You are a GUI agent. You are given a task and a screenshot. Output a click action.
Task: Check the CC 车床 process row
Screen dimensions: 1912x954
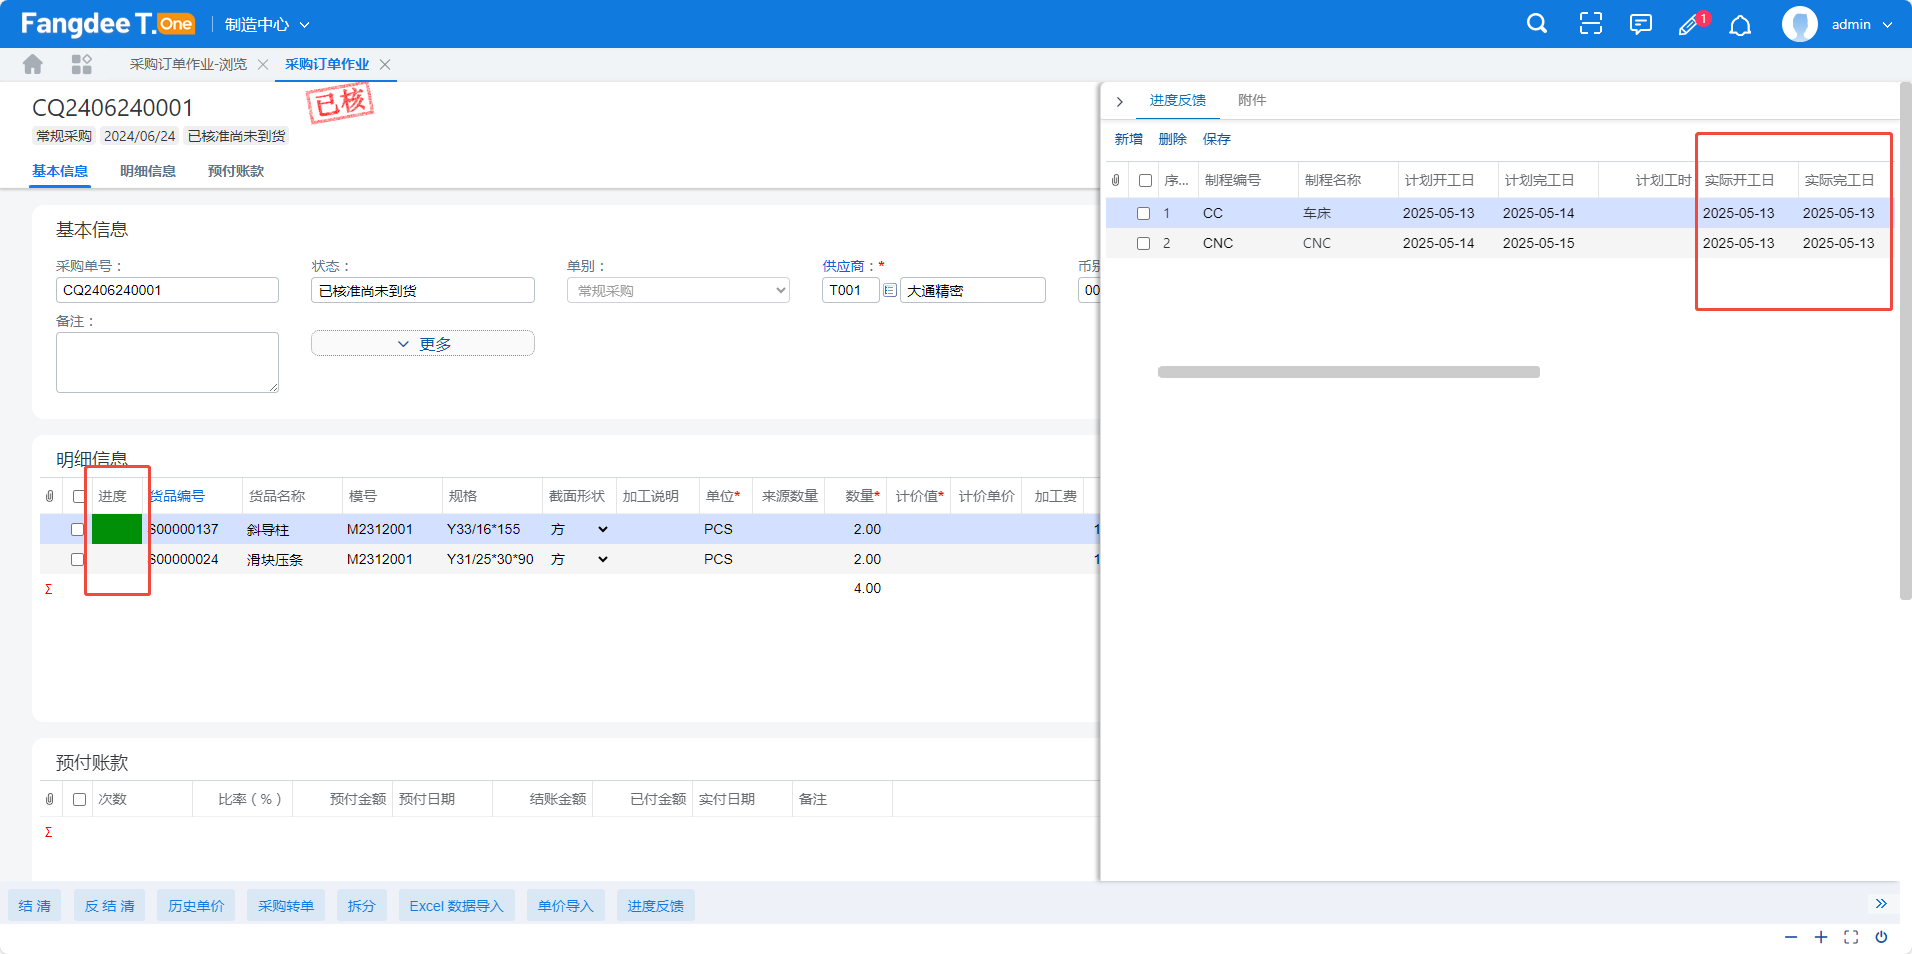click(1144, 213)
